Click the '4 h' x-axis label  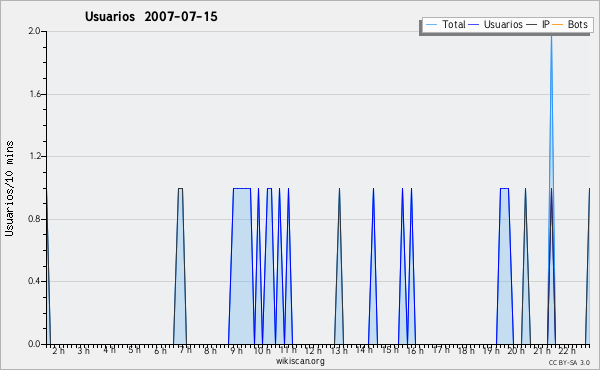(x=109, y=350)
